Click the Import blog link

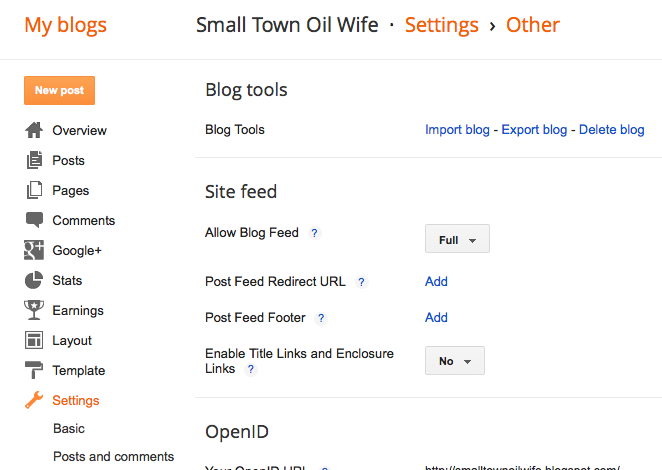[x=457, y=130]
